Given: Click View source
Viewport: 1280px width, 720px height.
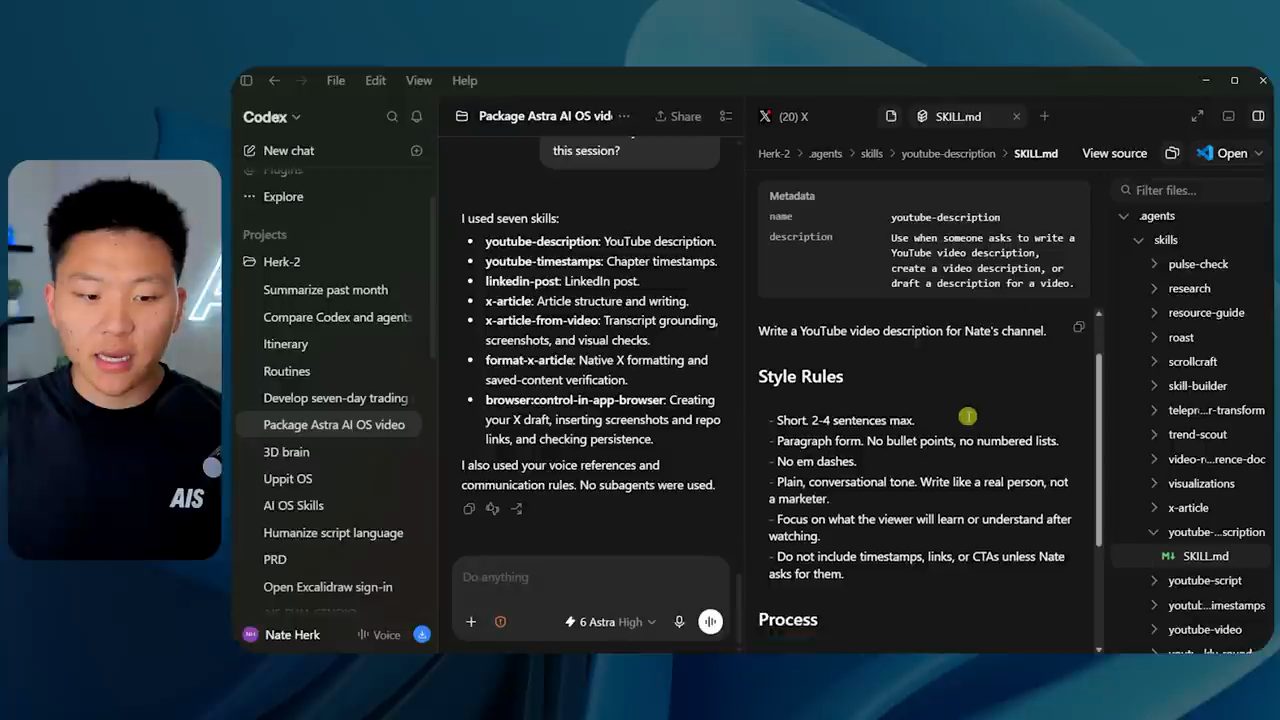Looking at the screenshot, I should pos(1115,154).
